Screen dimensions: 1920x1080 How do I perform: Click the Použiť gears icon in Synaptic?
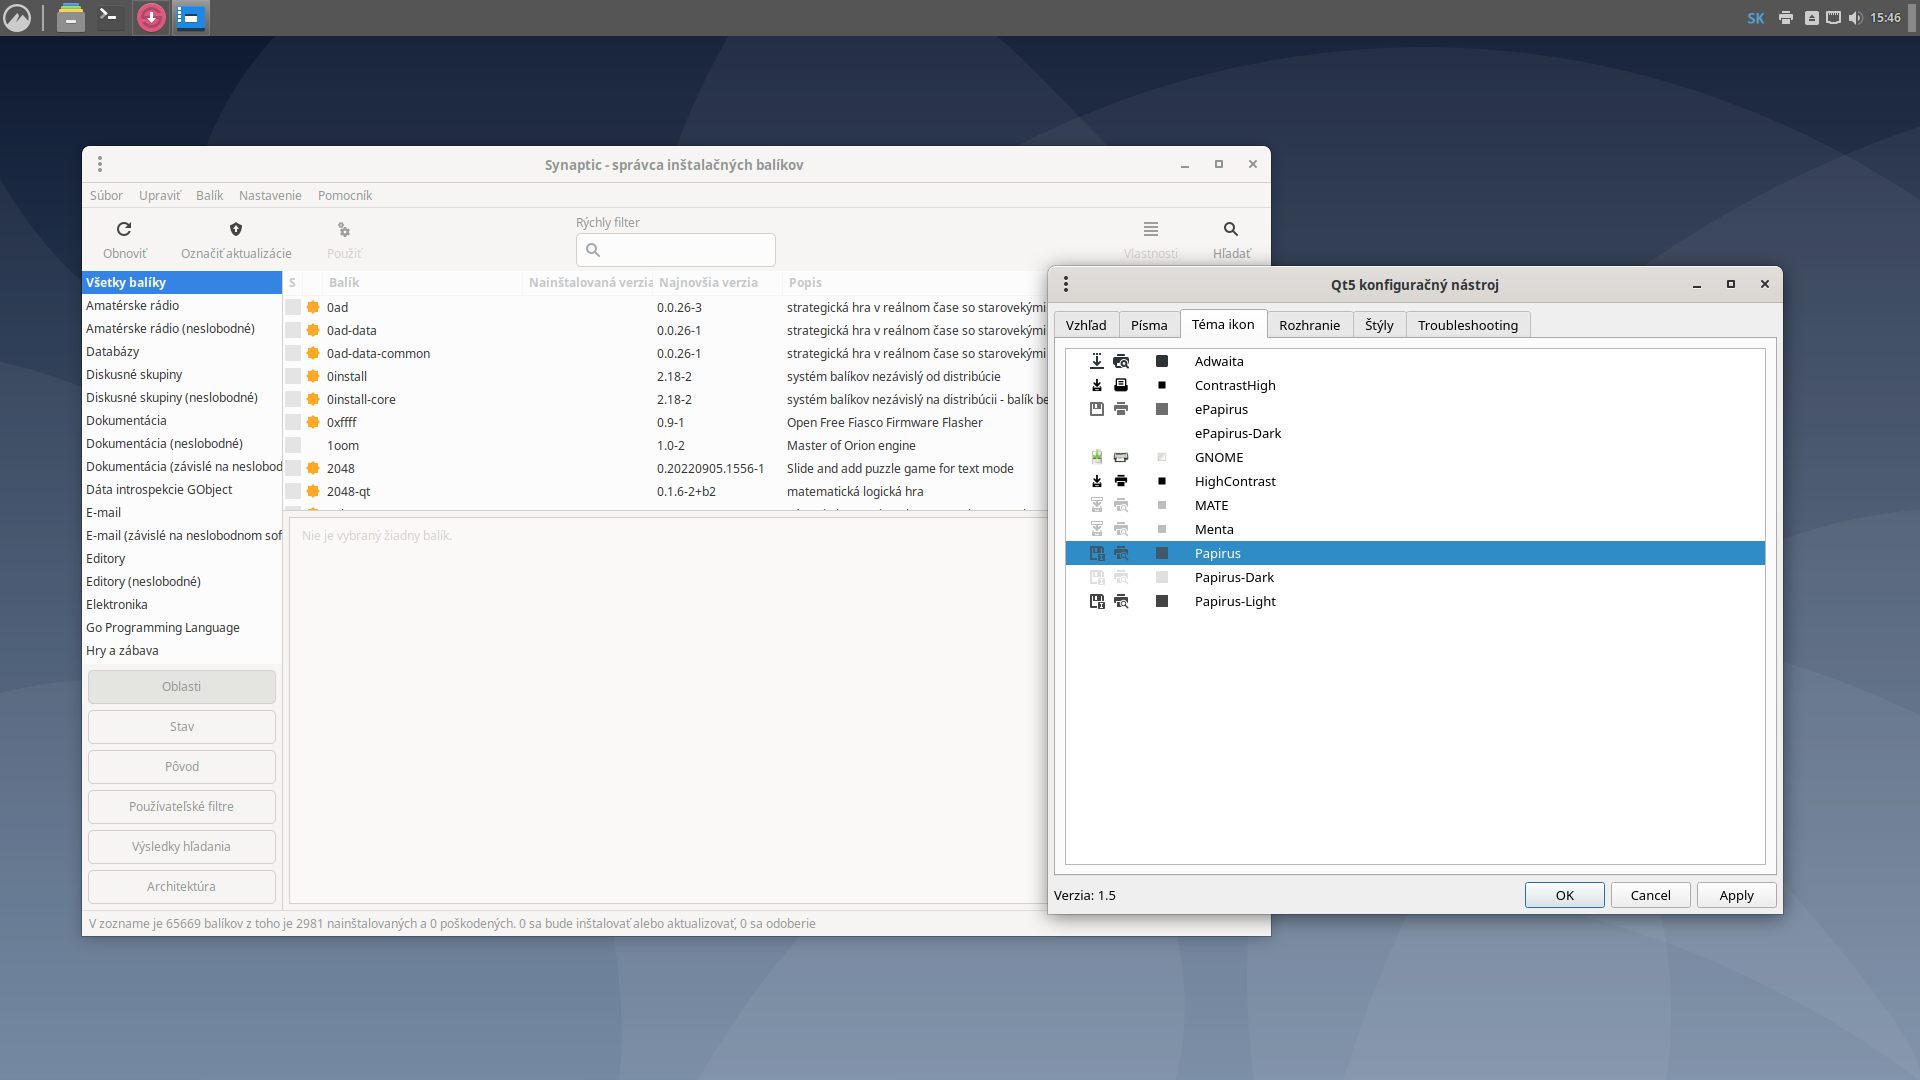tap(344, 229)
